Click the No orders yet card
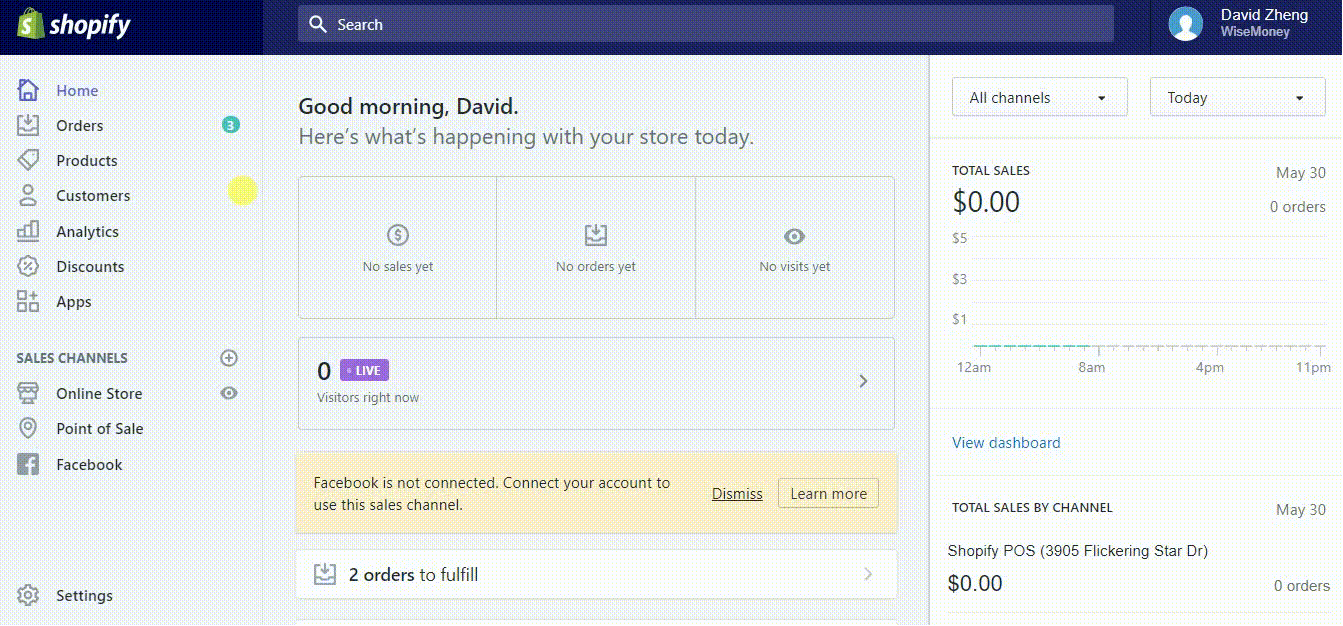1343x626 pixels. (x=596, y=248)
